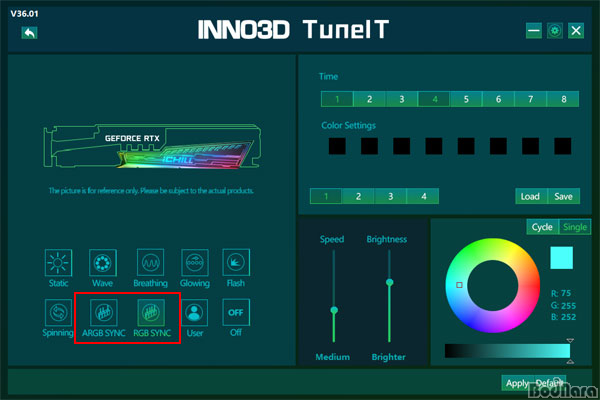This screenshot has width=600, height=400.
Task: Apply the lighting changes
Action: click(x=517, y=383)
